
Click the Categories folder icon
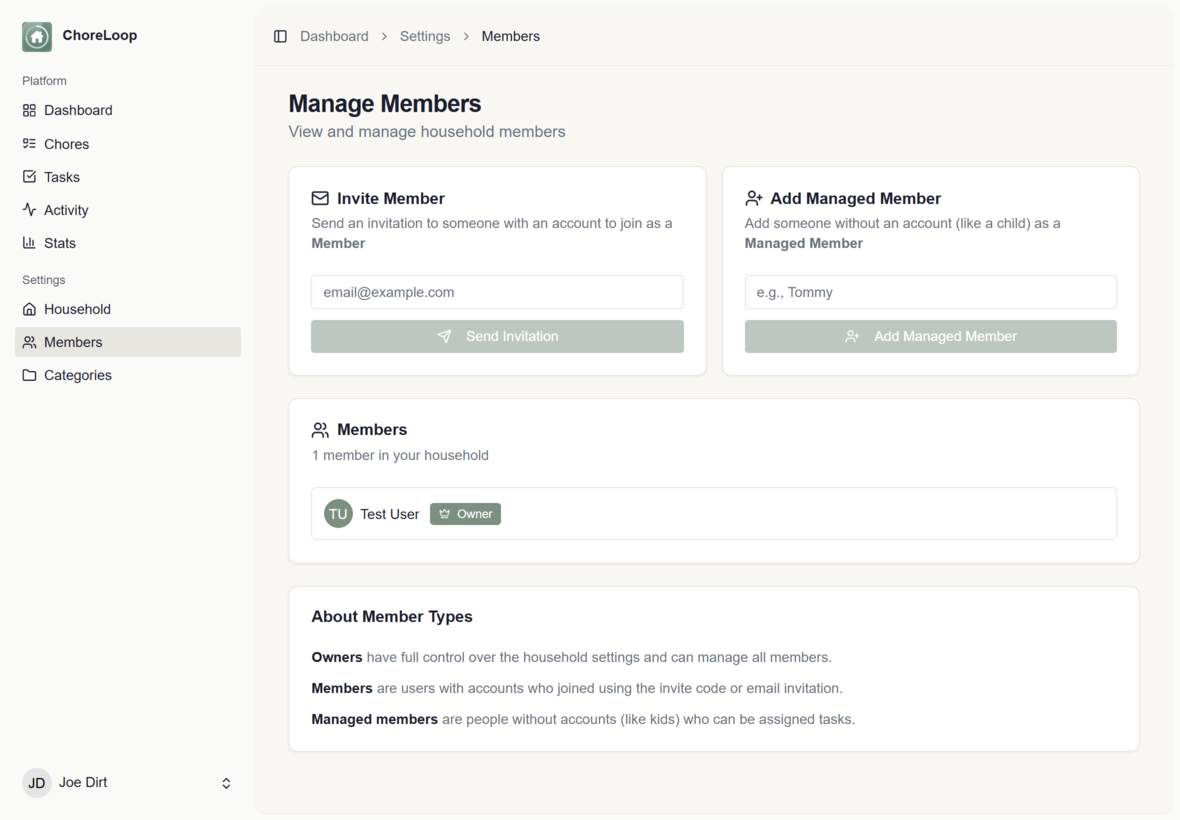[x=29, y=375]
